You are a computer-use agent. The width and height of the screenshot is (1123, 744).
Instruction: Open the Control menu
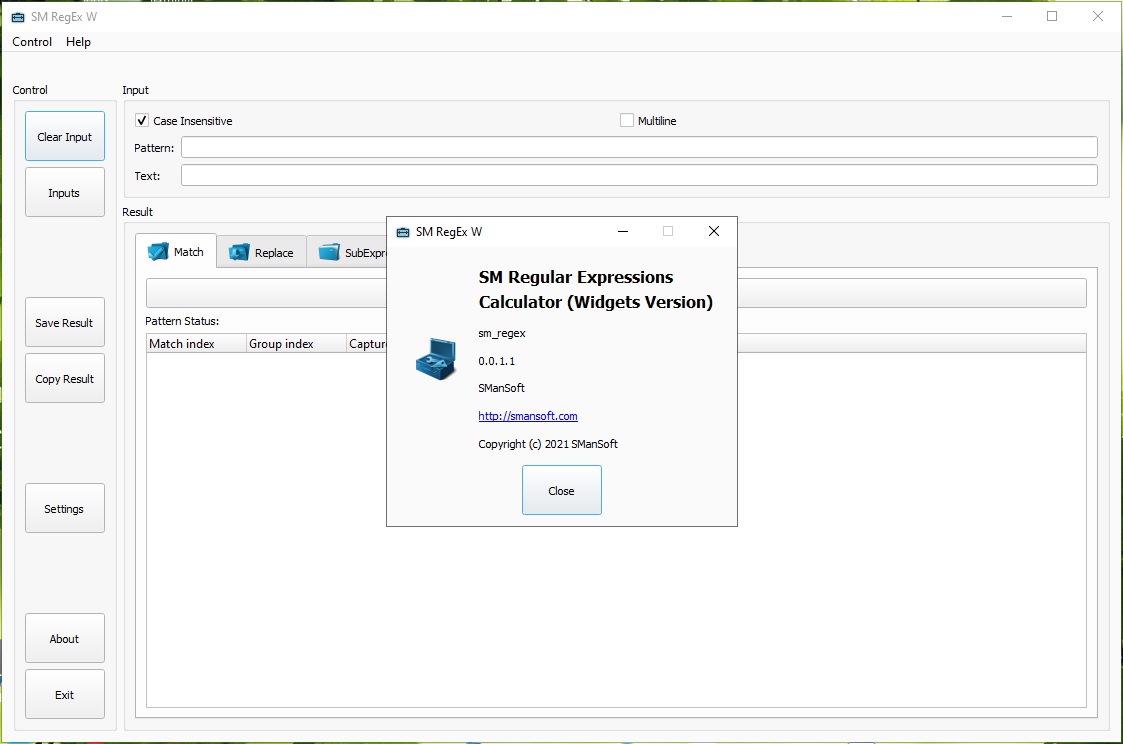[x=32, y=42]
